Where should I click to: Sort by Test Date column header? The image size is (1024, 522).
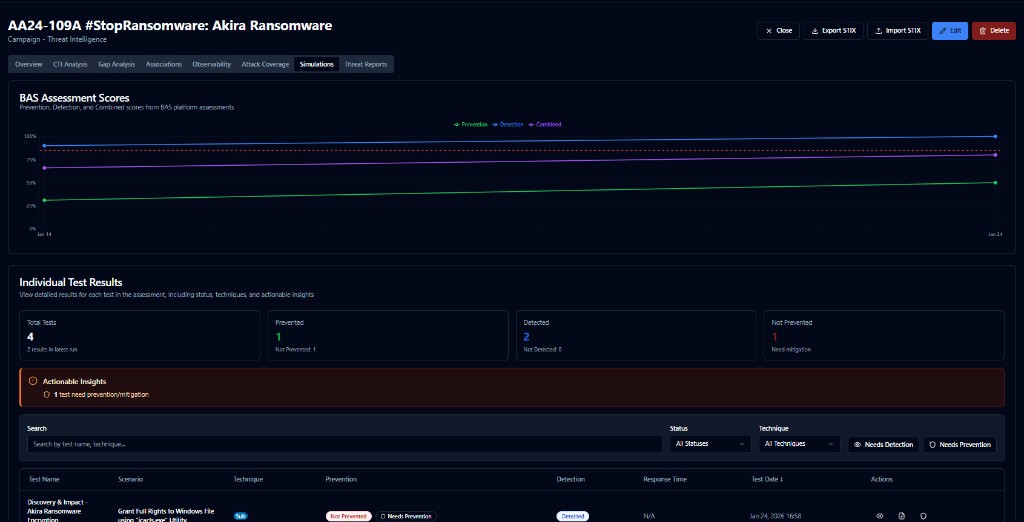click(767, 480)
